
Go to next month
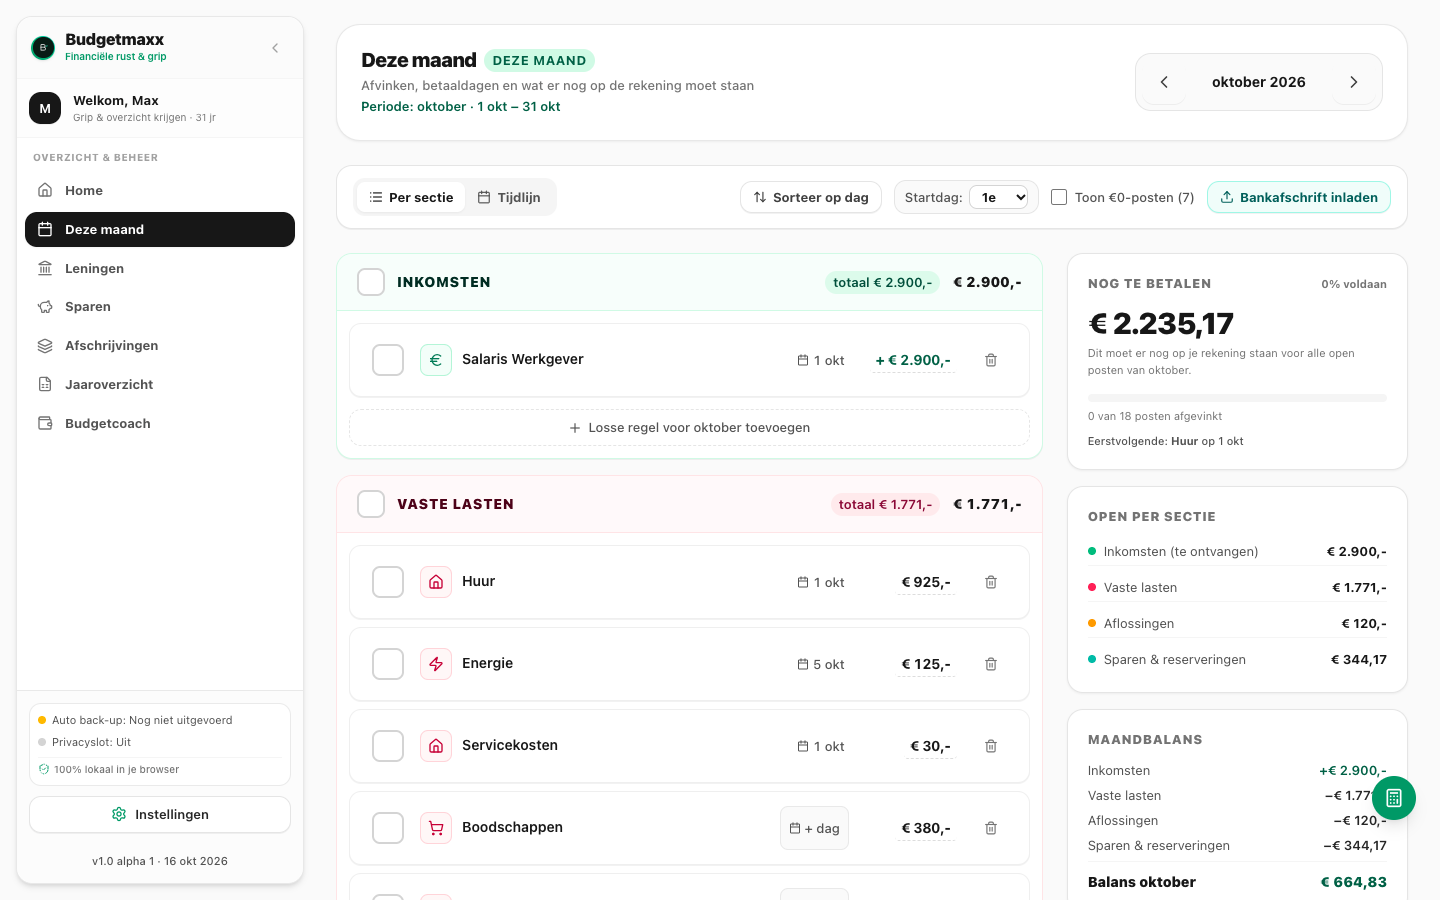[x=1354, y=82]
